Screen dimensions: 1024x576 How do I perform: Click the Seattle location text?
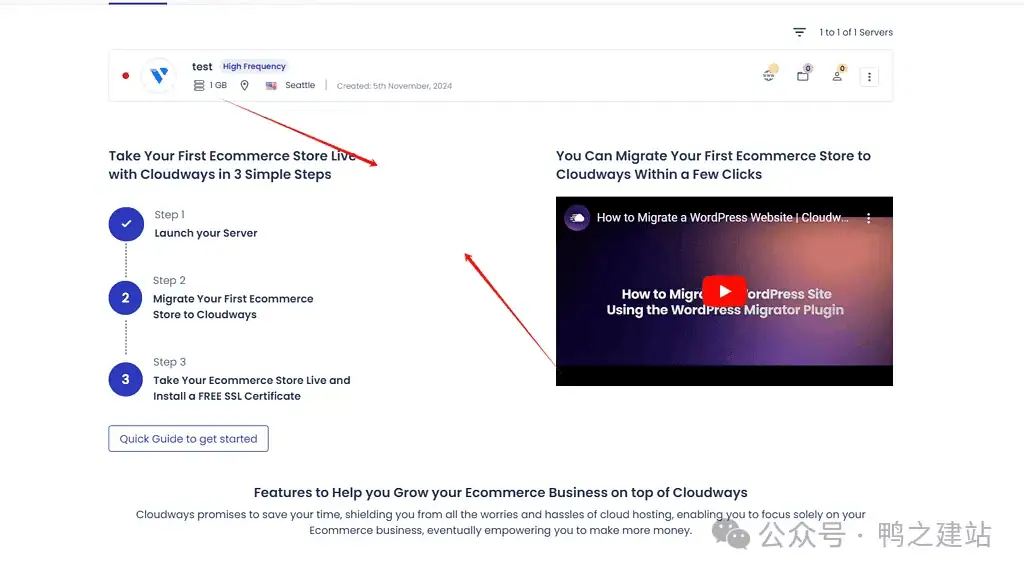[x=300, y=85]
